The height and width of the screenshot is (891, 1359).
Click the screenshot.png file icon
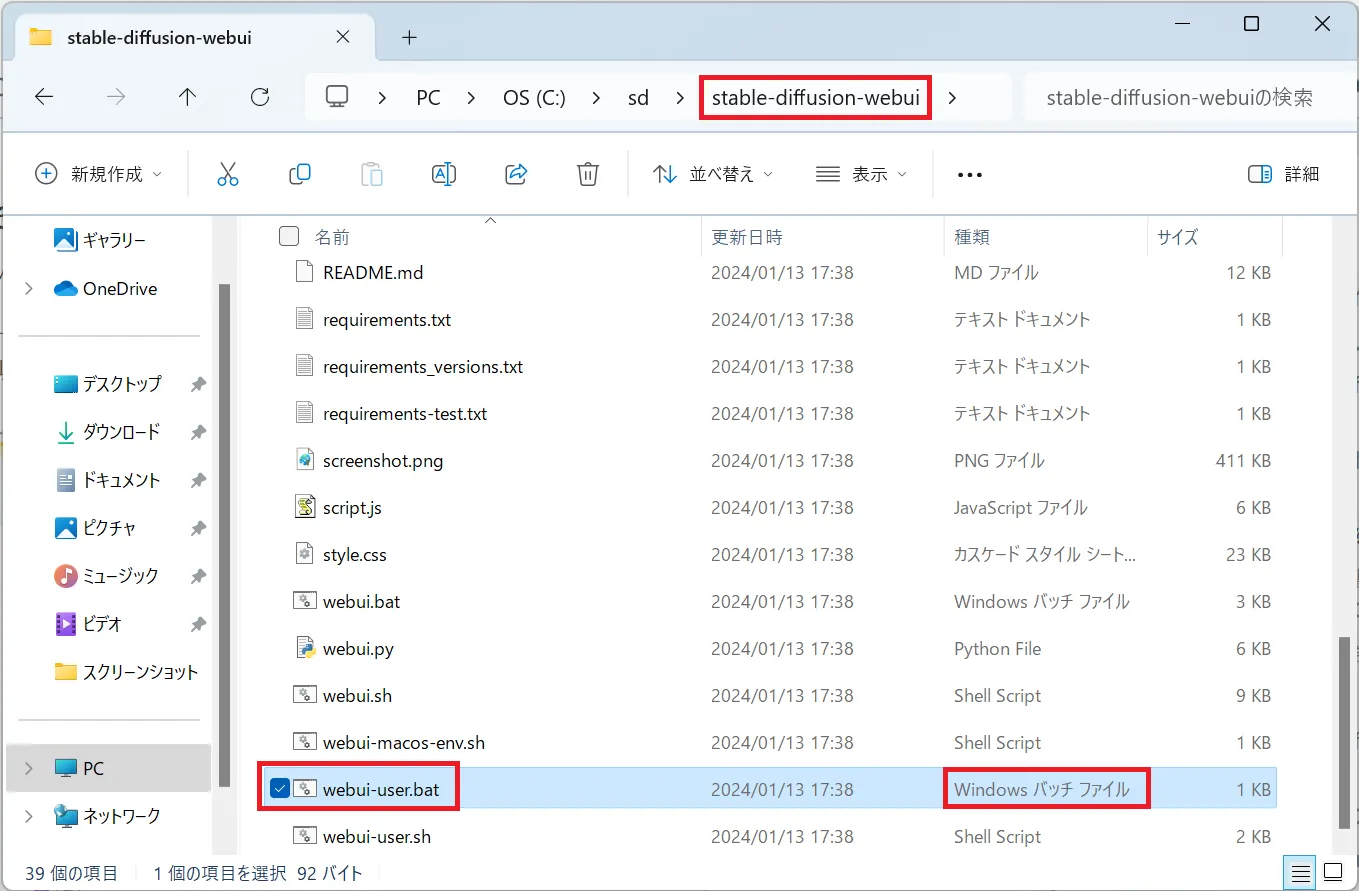305,460
